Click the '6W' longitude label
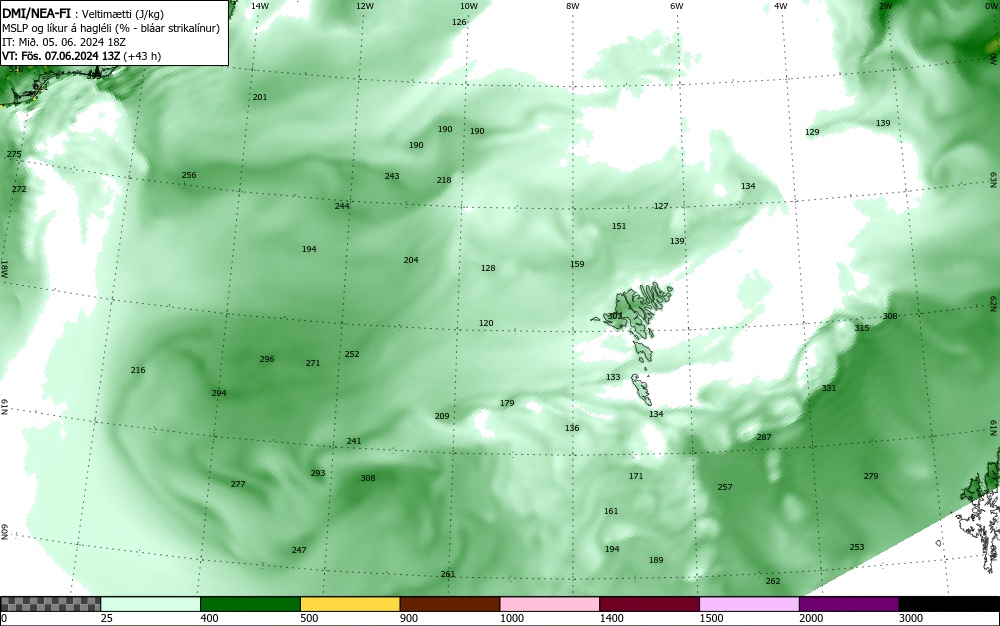 pos(677,6)
